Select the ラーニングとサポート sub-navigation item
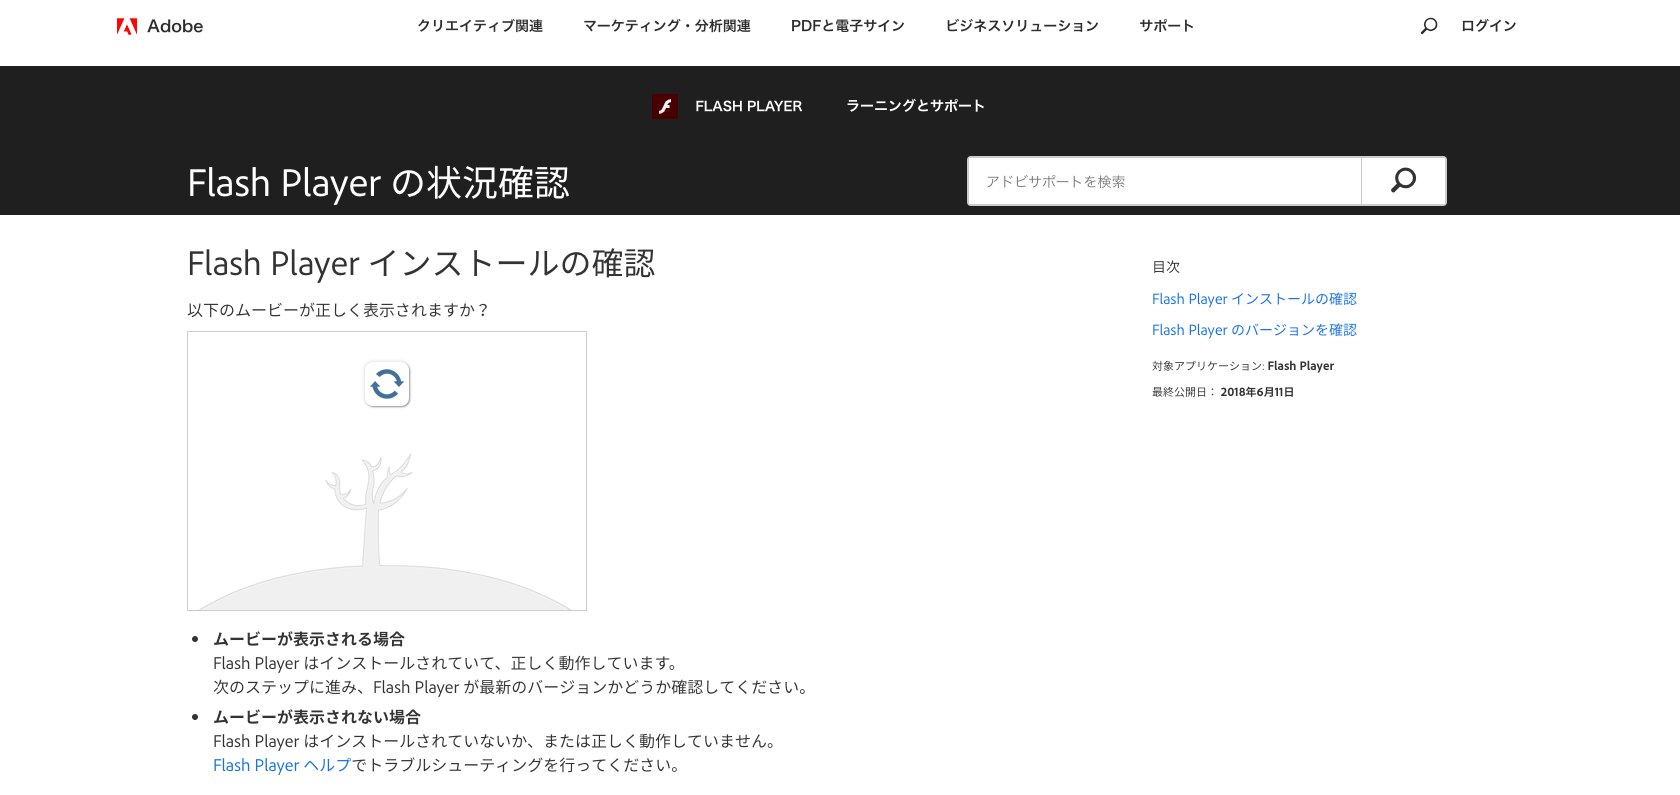The width and height of the screenshot is (1680, 795). [916, 106]
